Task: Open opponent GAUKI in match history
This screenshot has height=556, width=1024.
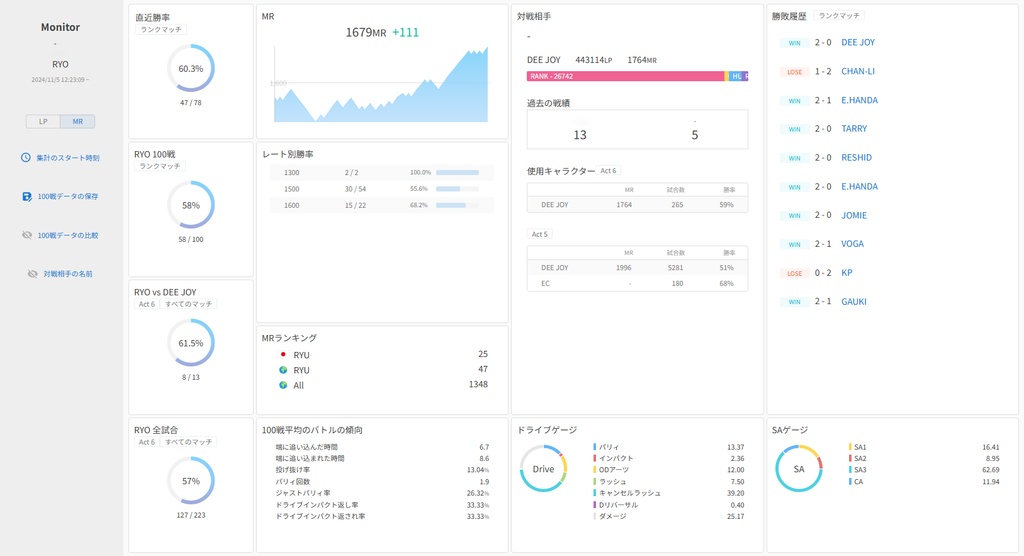Action: click(854, 301)
